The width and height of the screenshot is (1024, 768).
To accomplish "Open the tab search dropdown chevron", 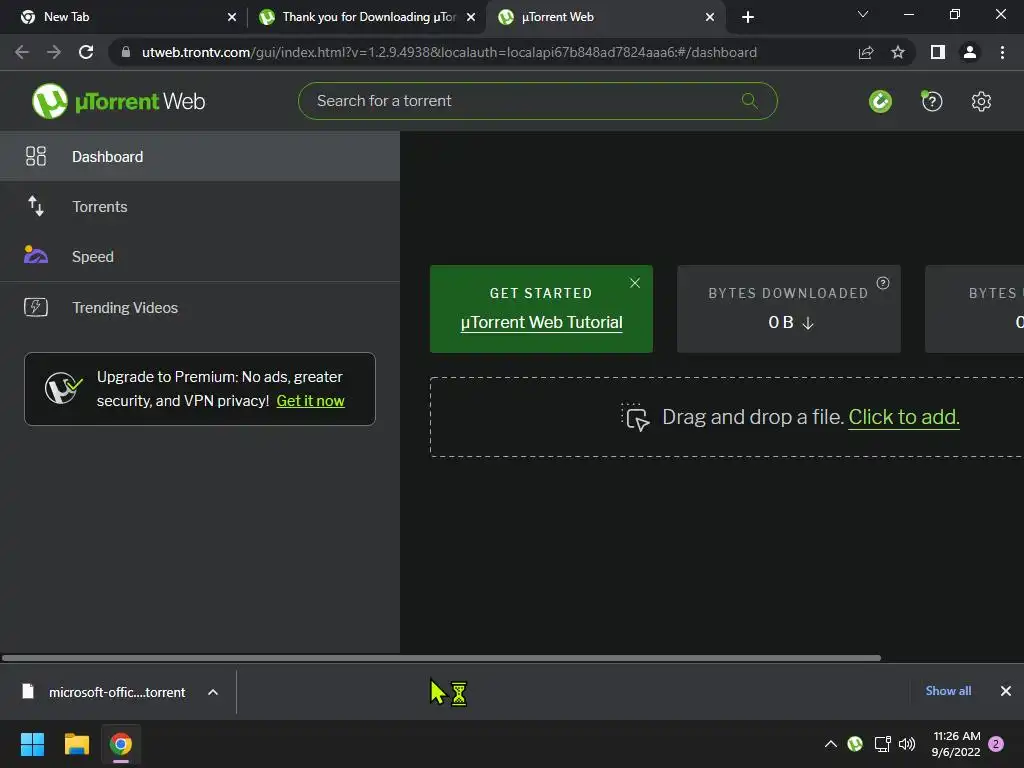I will pyautogui.click(x=863, y=14).
